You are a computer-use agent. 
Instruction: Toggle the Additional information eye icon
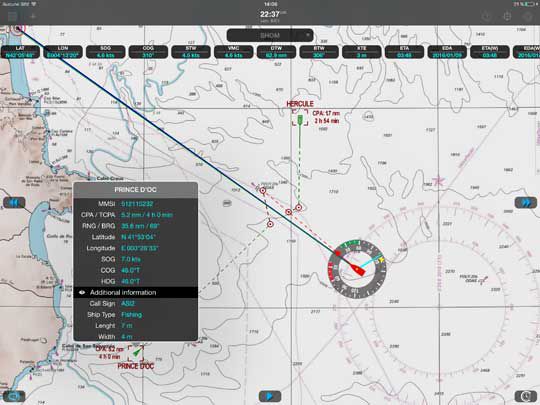(82, 292)
